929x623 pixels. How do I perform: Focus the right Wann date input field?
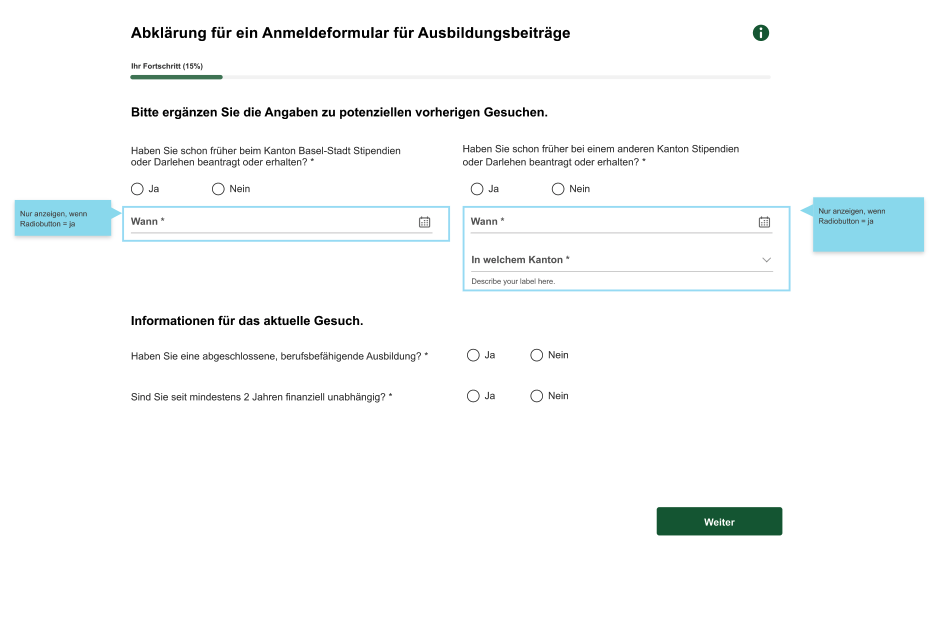[622, 222]
